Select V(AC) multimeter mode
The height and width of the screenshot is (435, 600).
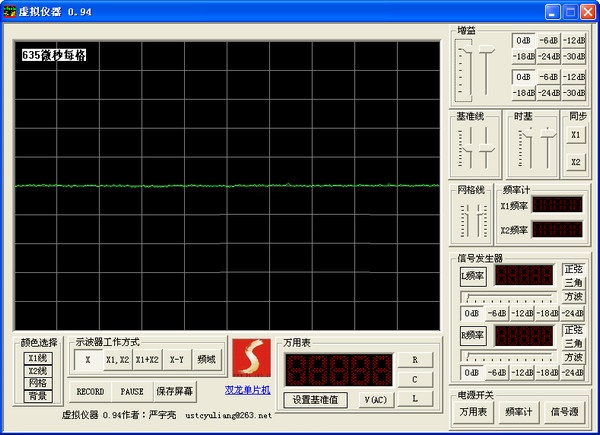coord(377,400)
